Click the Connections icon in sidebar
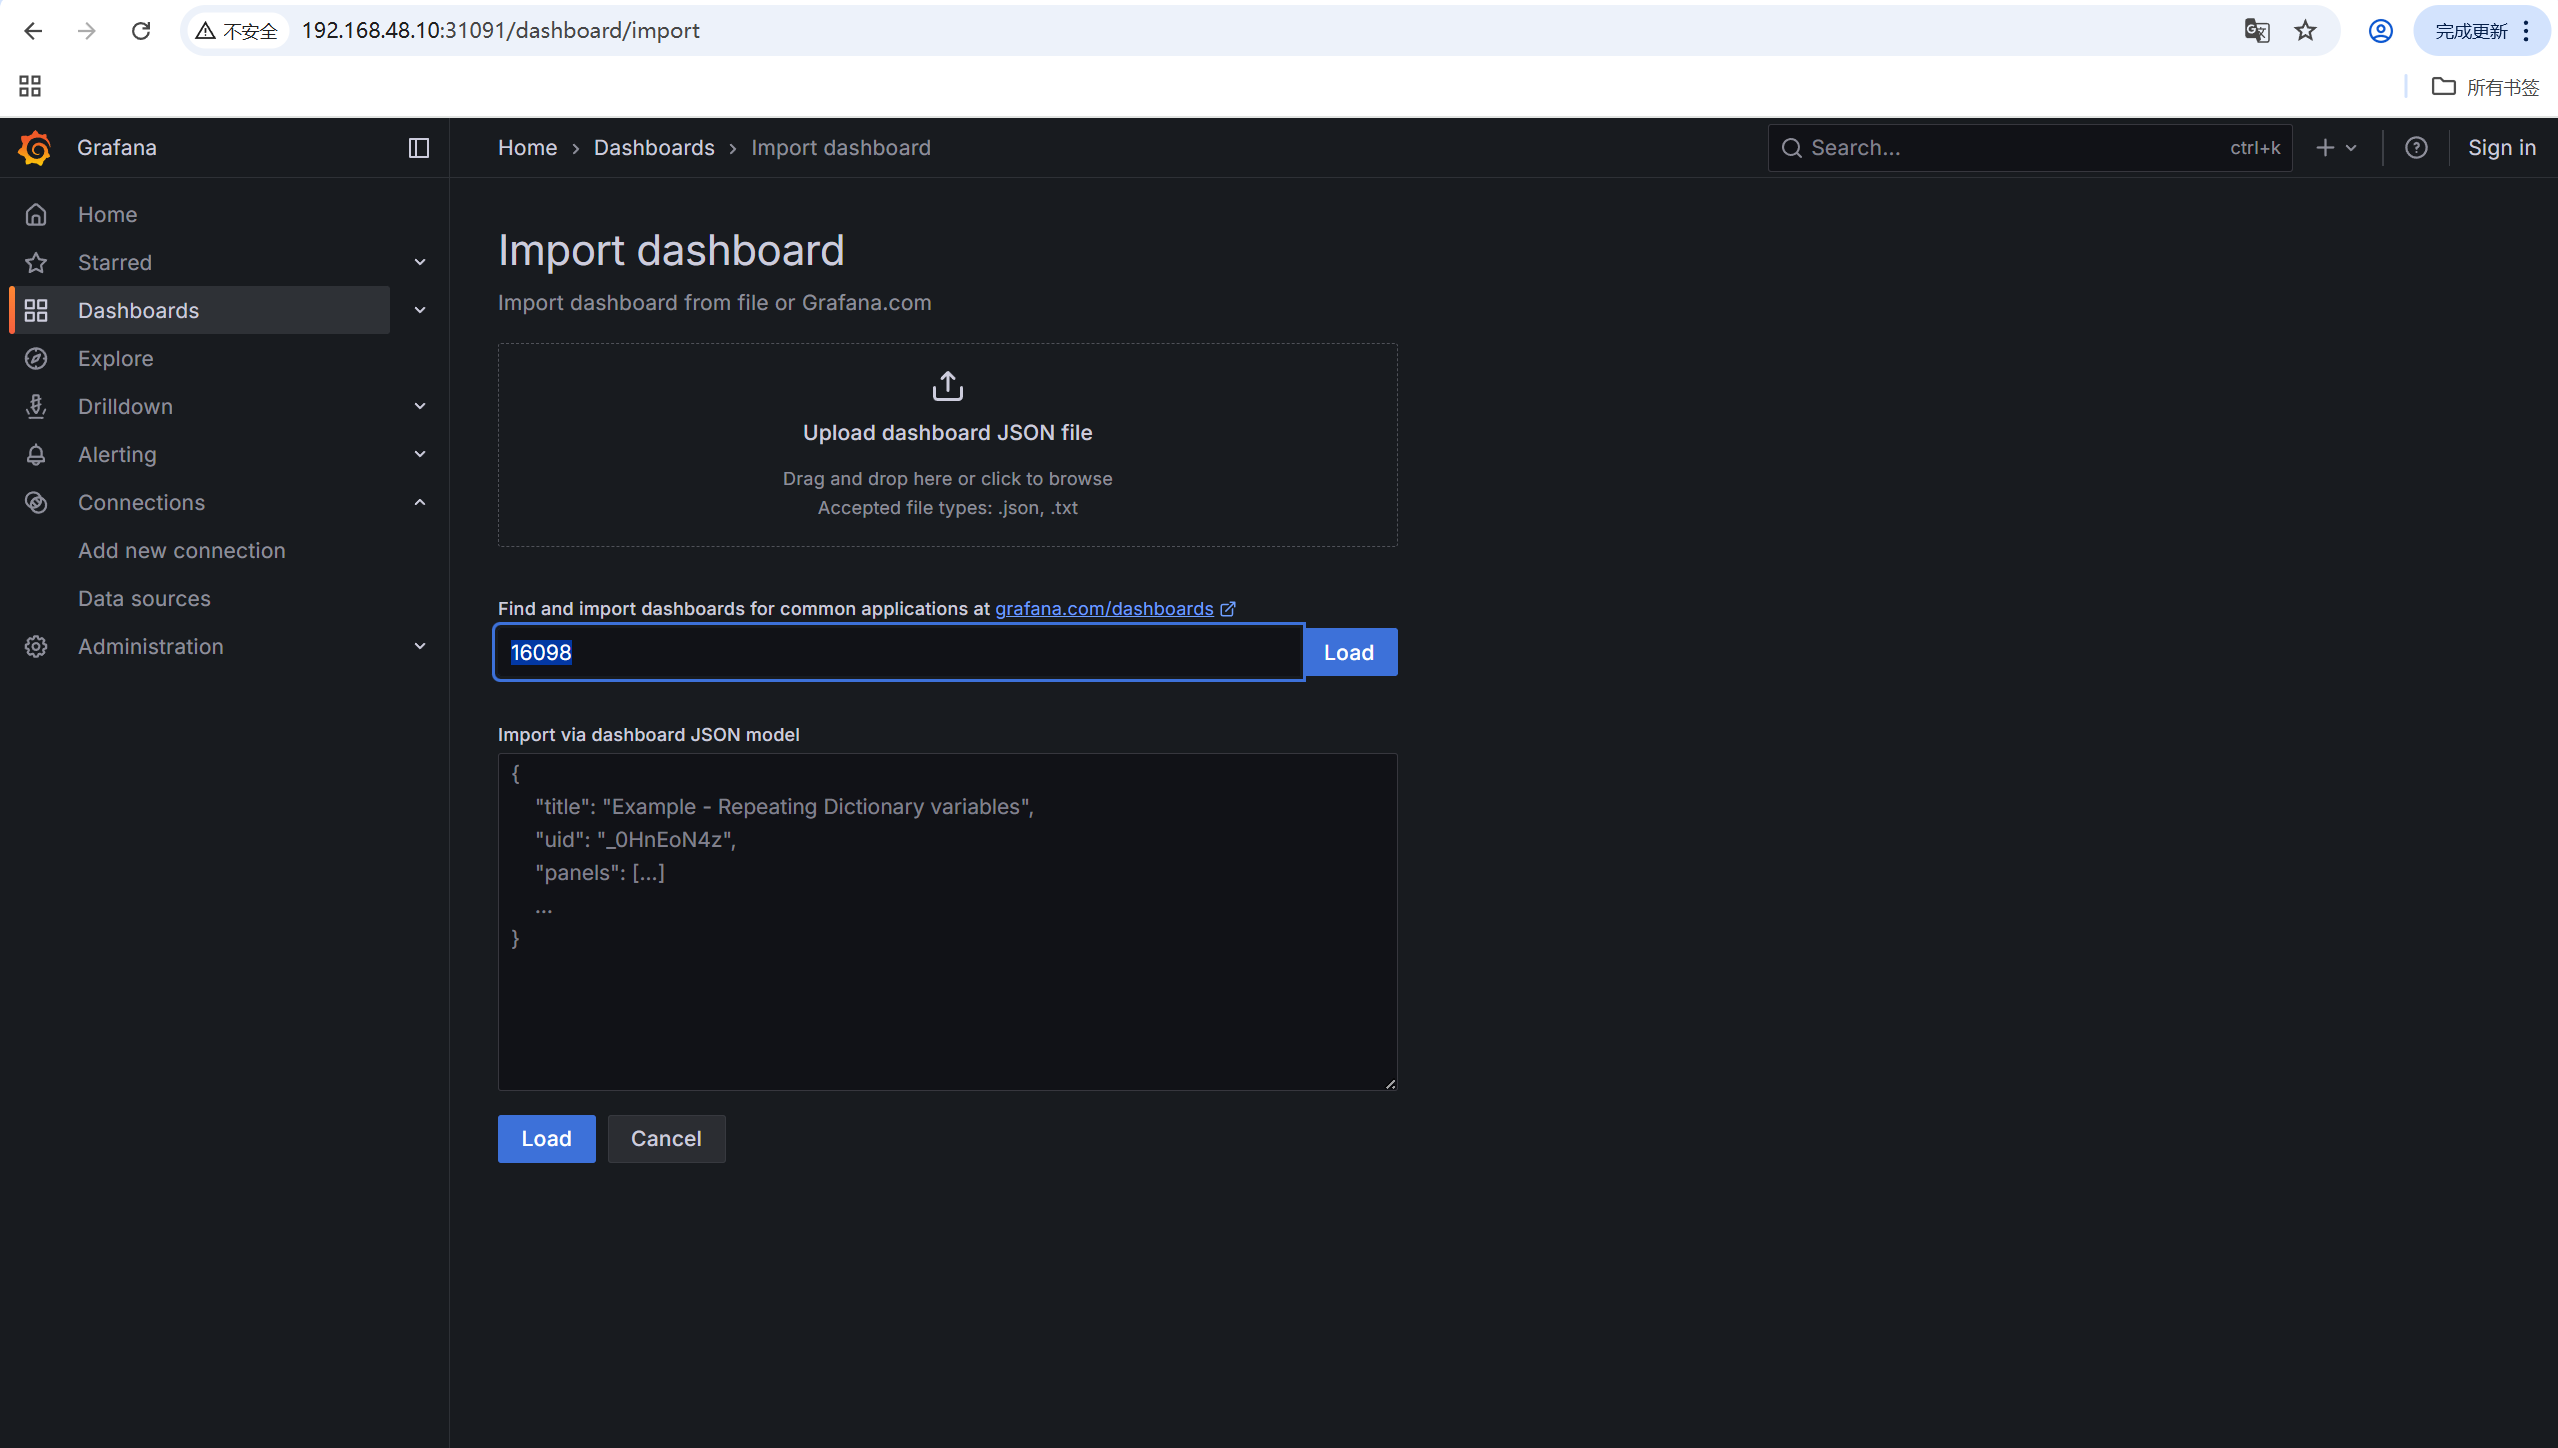 36,502
